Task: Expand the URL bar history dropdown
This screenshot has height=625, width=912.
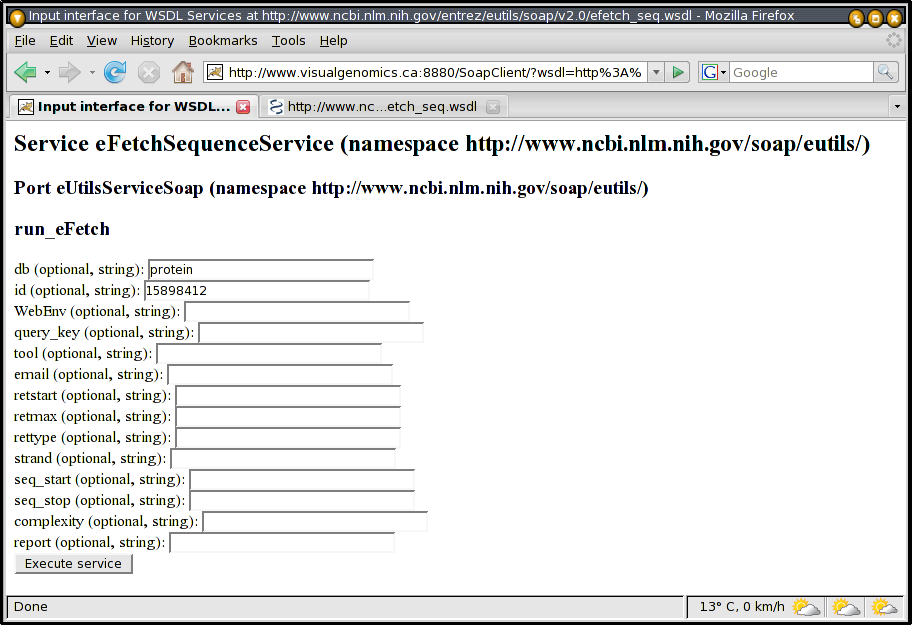Action: pyautogui.click(x=656, y=72)
